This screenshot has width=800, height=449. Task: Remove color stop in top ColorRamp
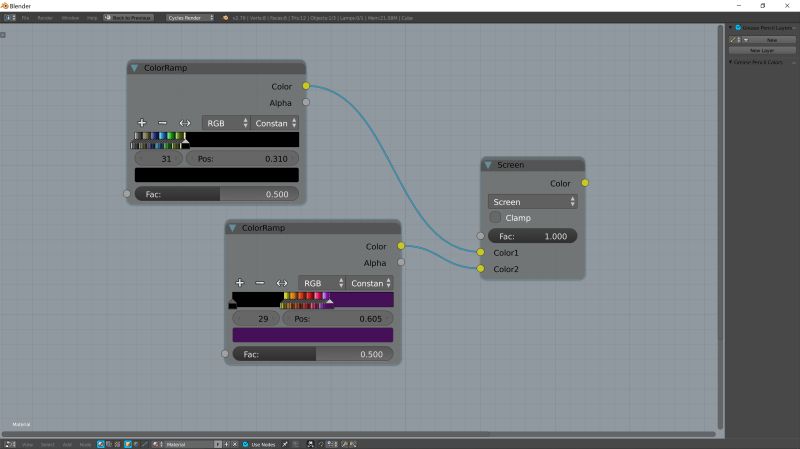(x=162, y=122)
